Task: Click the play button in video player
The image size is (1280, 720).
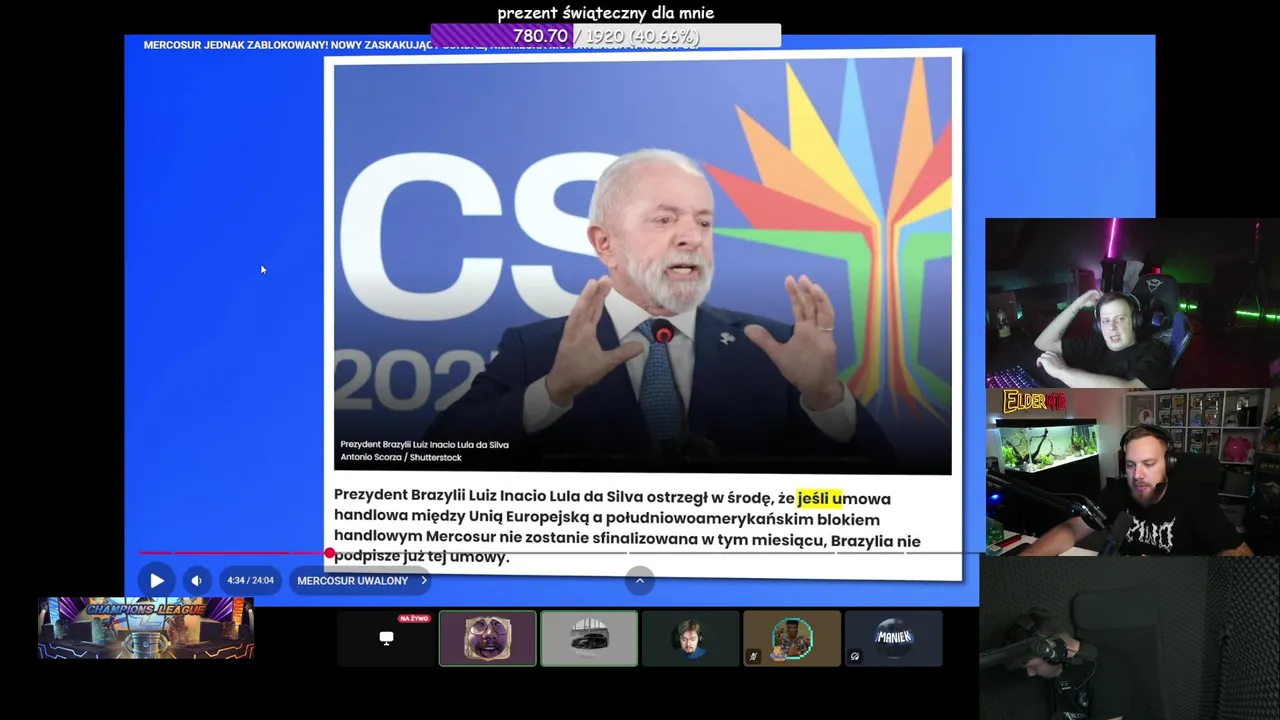Action: pyautogui.click(x=157, y=580)
